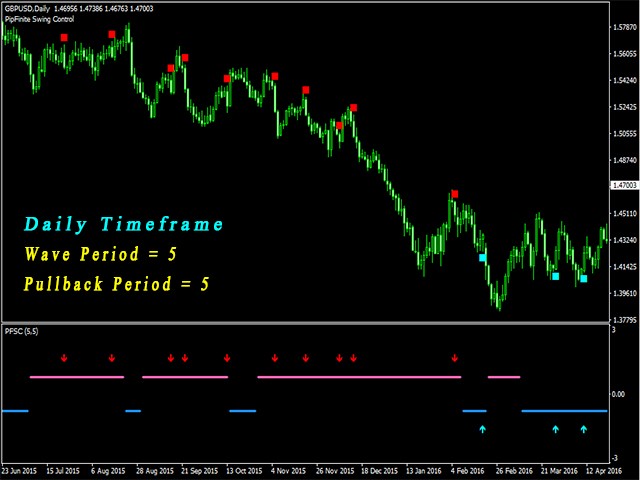Select the 6 Aug 2015 date on the time axis
The image size is (640, 480).
tap(108, 471)
